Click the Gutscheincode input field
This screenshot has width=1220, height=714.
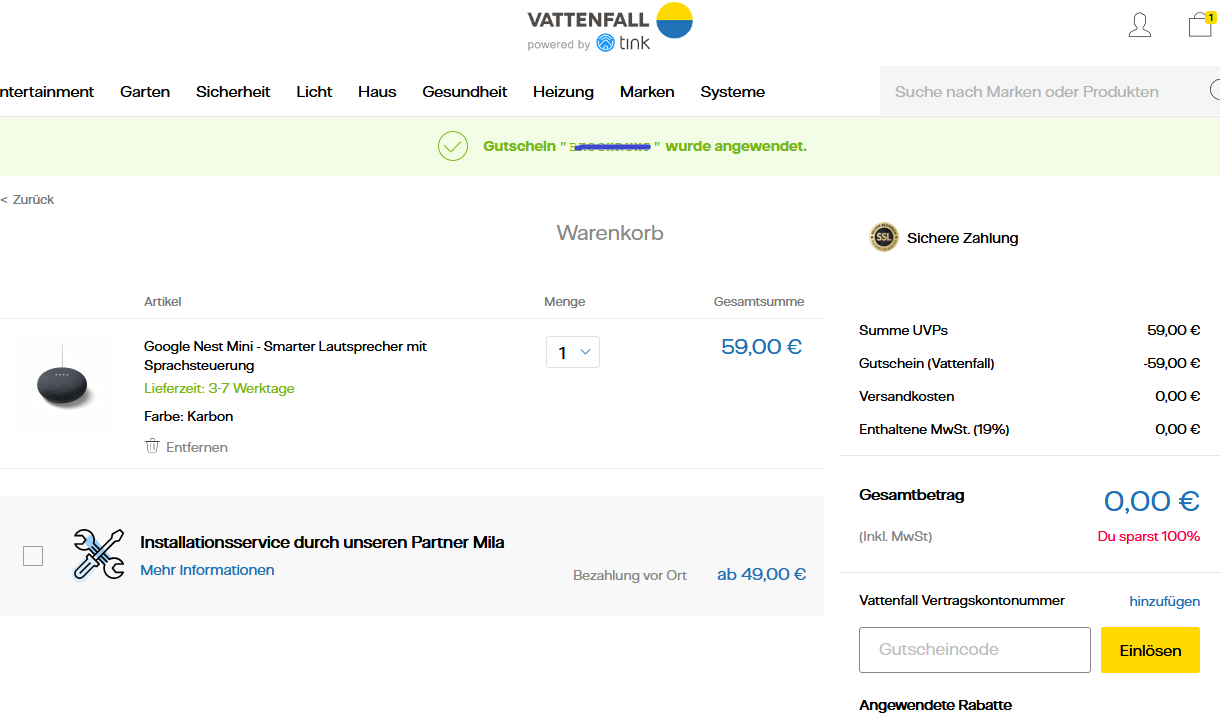[x=974, y=650]
